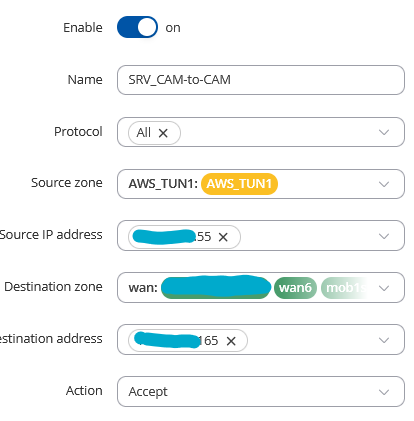Open the Destination zone dropdown chevron
The width and height of the screenshot is (414, 421).
pyautogui.click(x=384, y=288)
